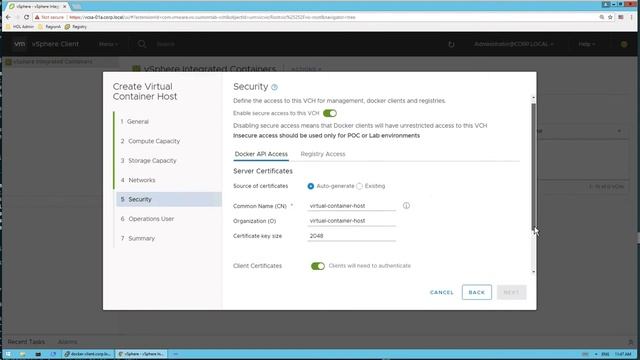Open the Security help question-mark icon
Image resolution: width=640 pixels, height=360 pixels.
274,87
